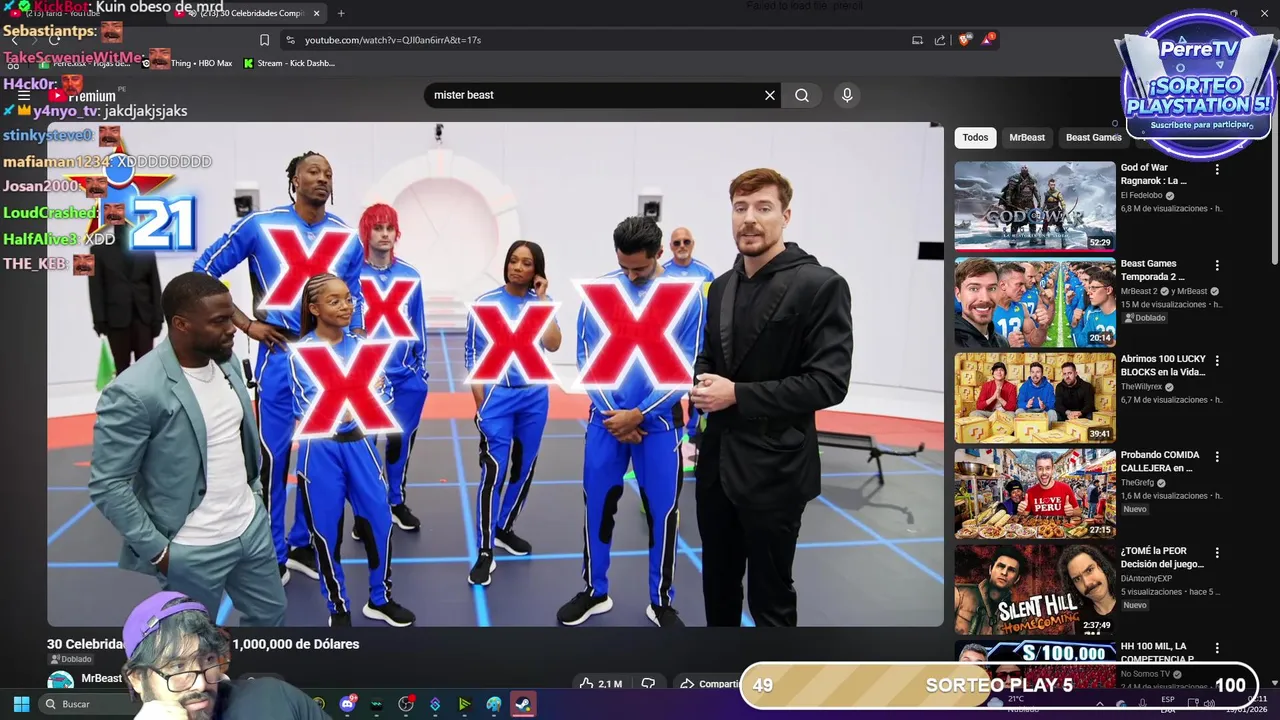
Task: Open options menu for God of War video
Action: [1217, 170]
